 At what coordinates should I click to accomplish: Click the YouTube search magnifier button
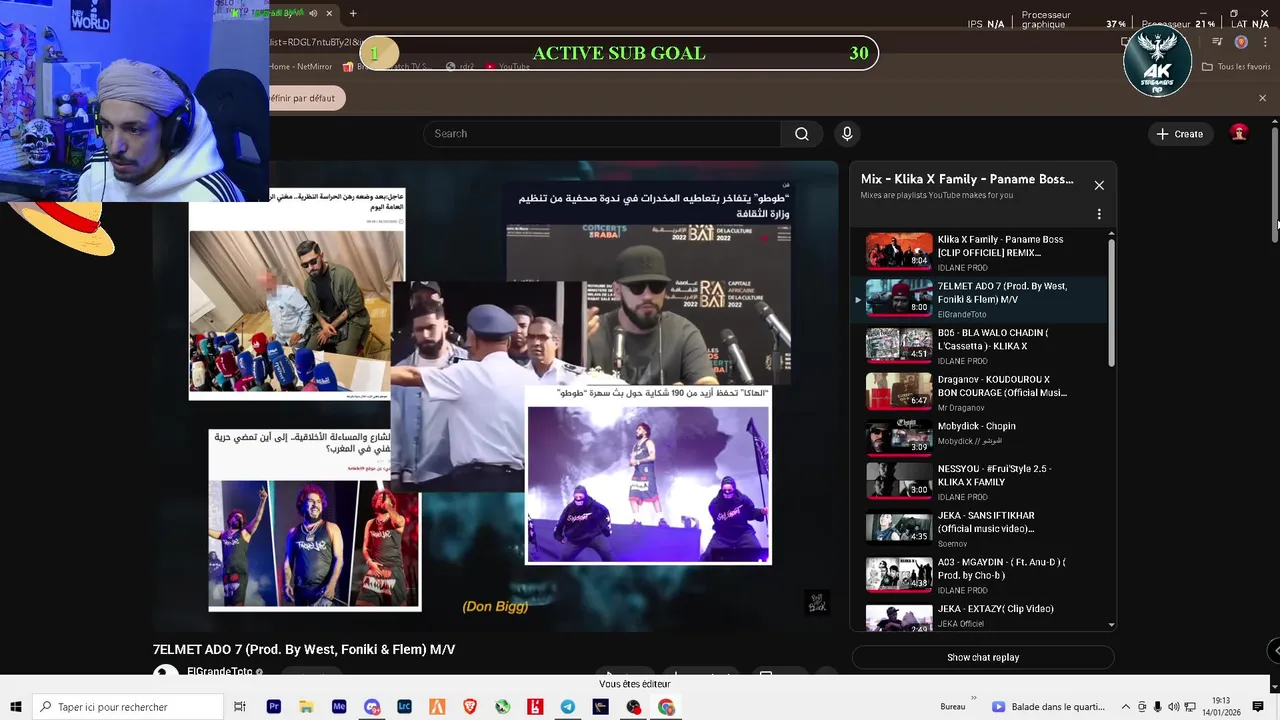pos(802,134)
